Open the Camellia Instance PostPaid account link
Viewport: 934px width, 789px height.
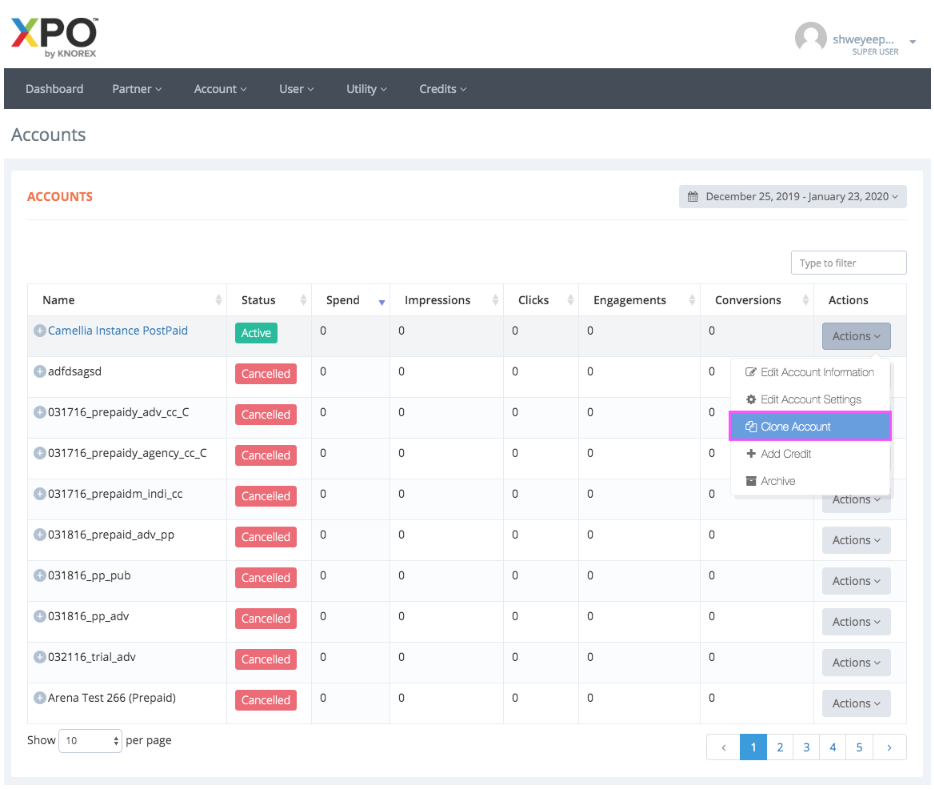tap(118, 331)
